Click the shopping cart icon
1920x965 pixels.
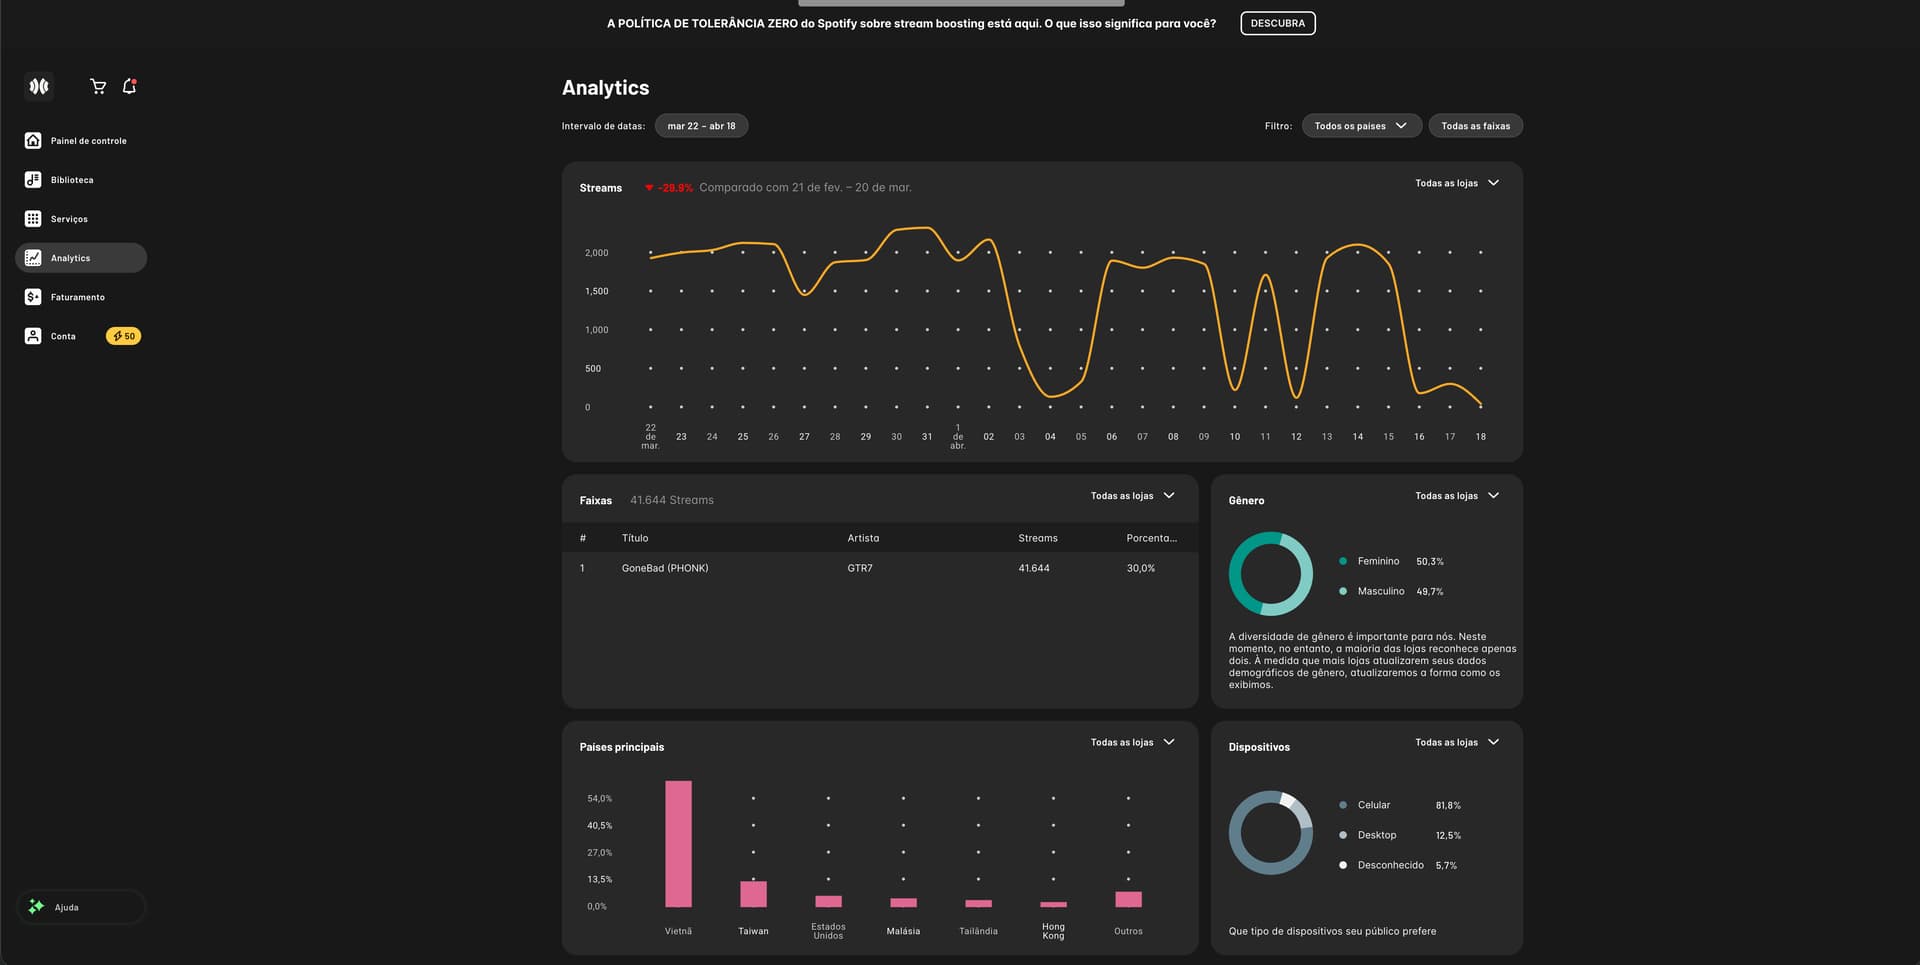(98, 87)
